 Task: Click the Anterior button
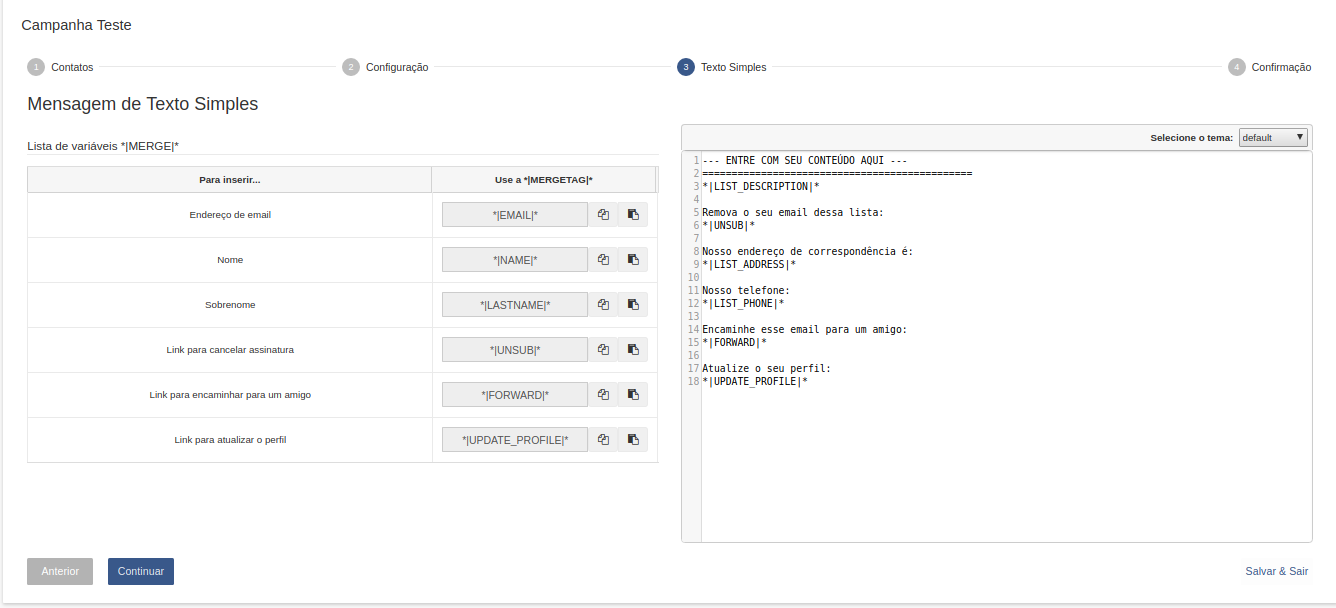pyautogui.click(x=60, y=571)
